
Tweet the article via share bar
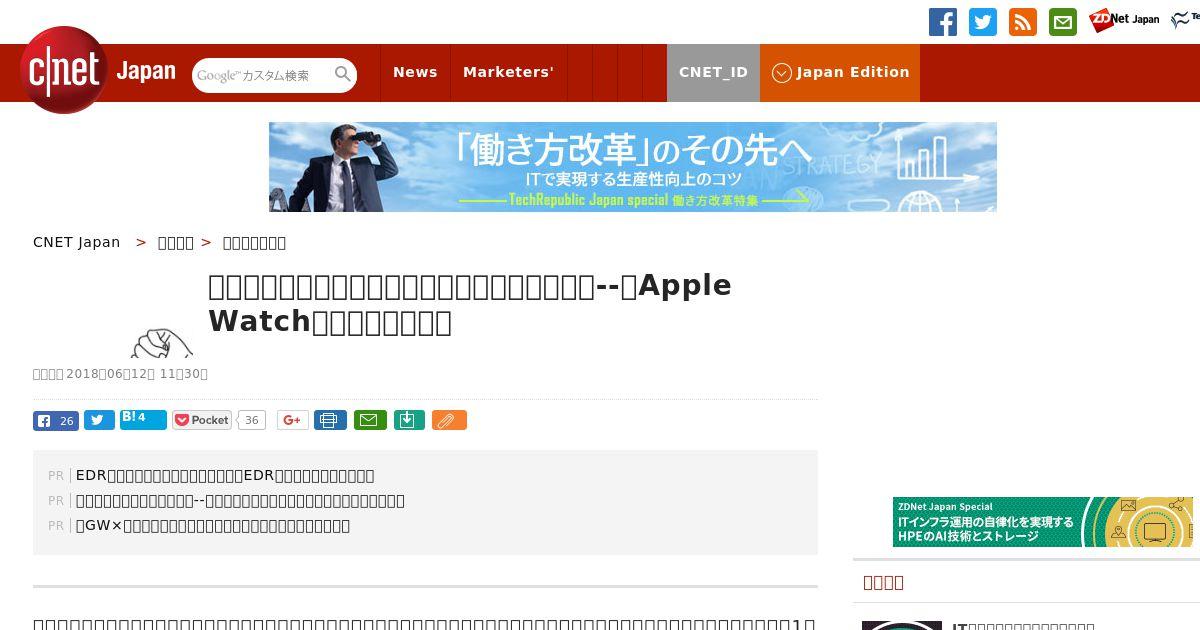coord(99,420)
